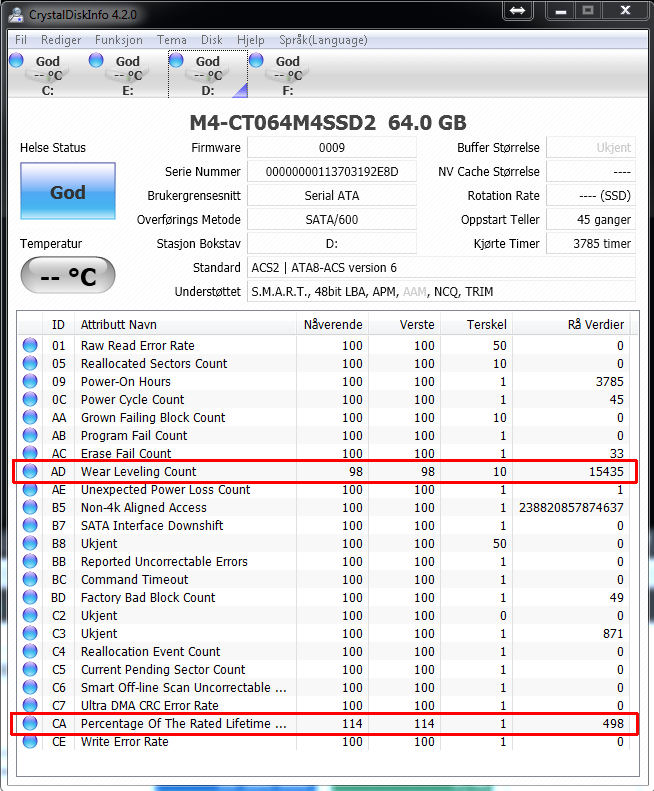Click status icon of Power Cycle Count
Screen dimensions: 654x791
pos(30,399)
